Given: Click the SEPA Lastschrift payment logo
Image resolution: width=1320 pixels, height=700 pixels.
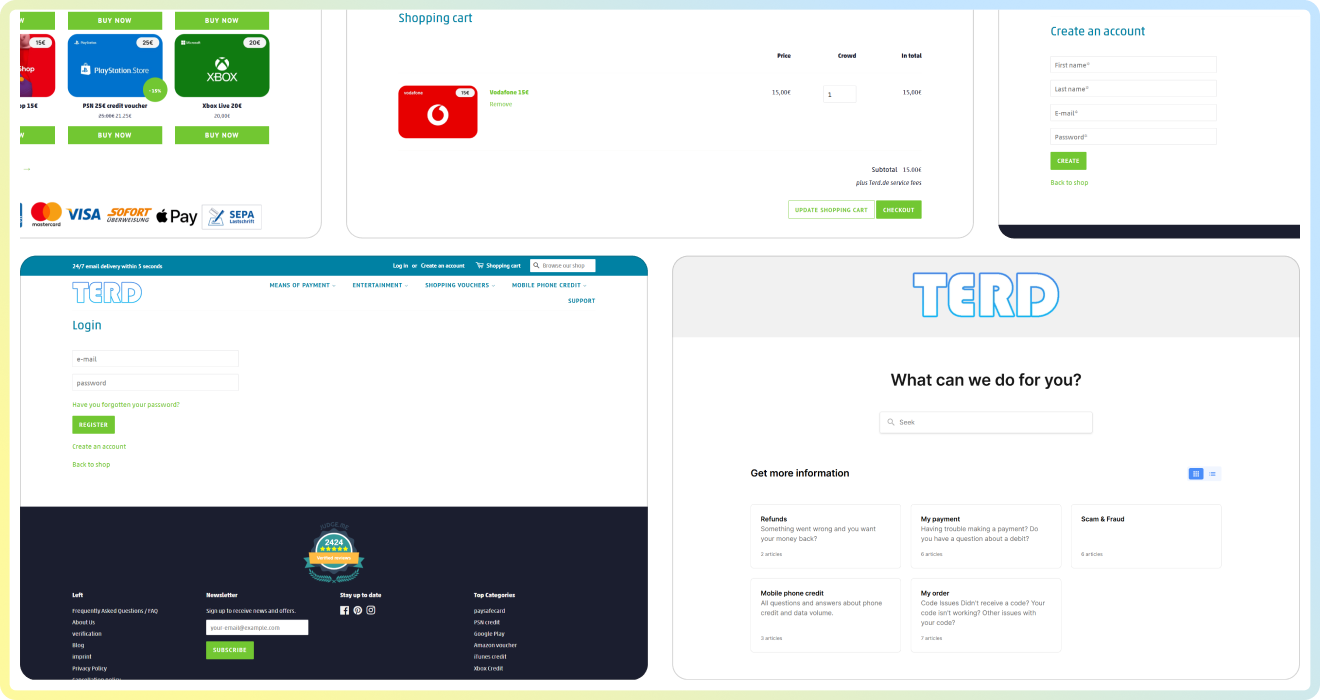Looking at the screenshot, I should tap(232, 217).
